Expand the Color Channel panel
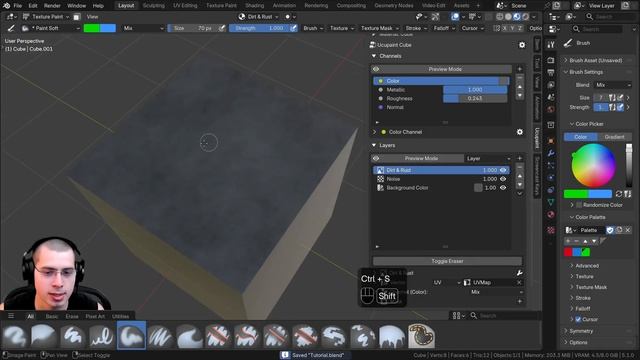 [374, 132]
